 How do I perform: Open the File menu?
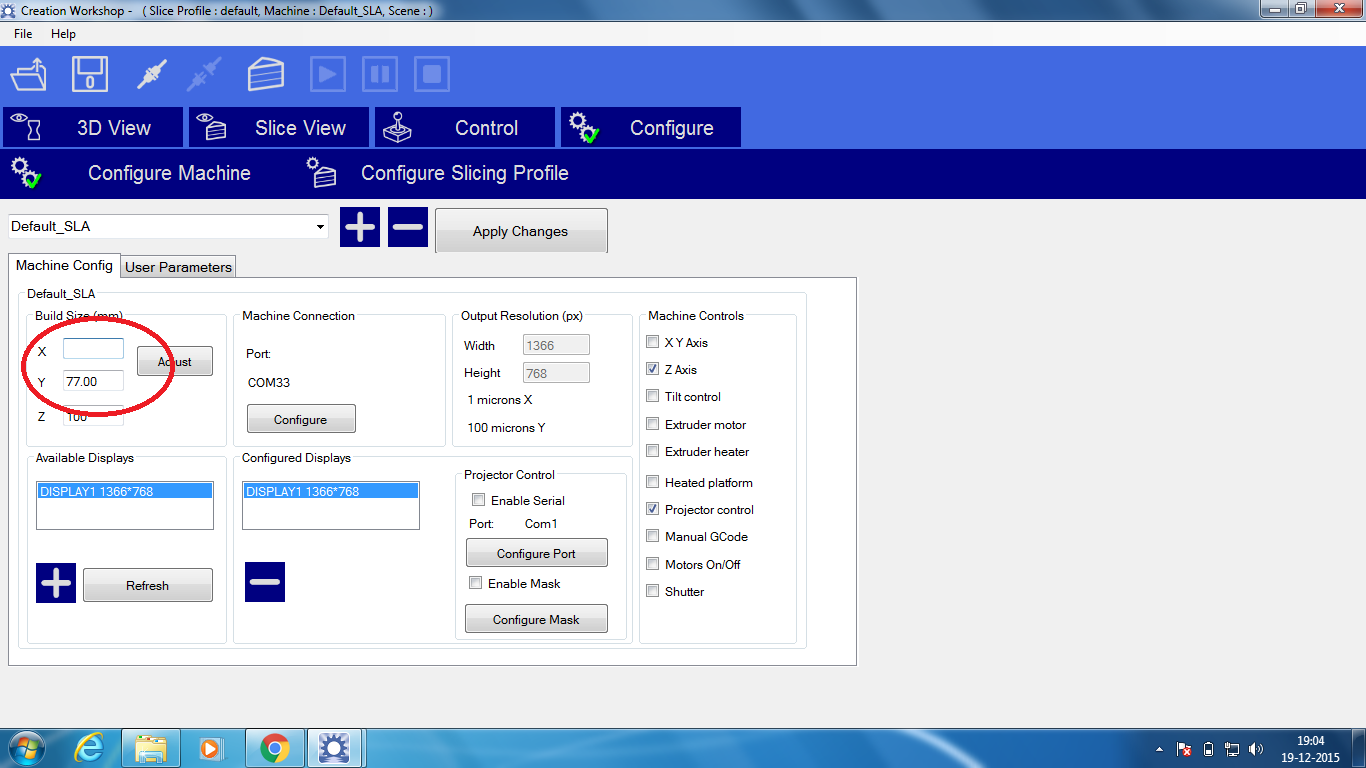(x=23, y=34)
